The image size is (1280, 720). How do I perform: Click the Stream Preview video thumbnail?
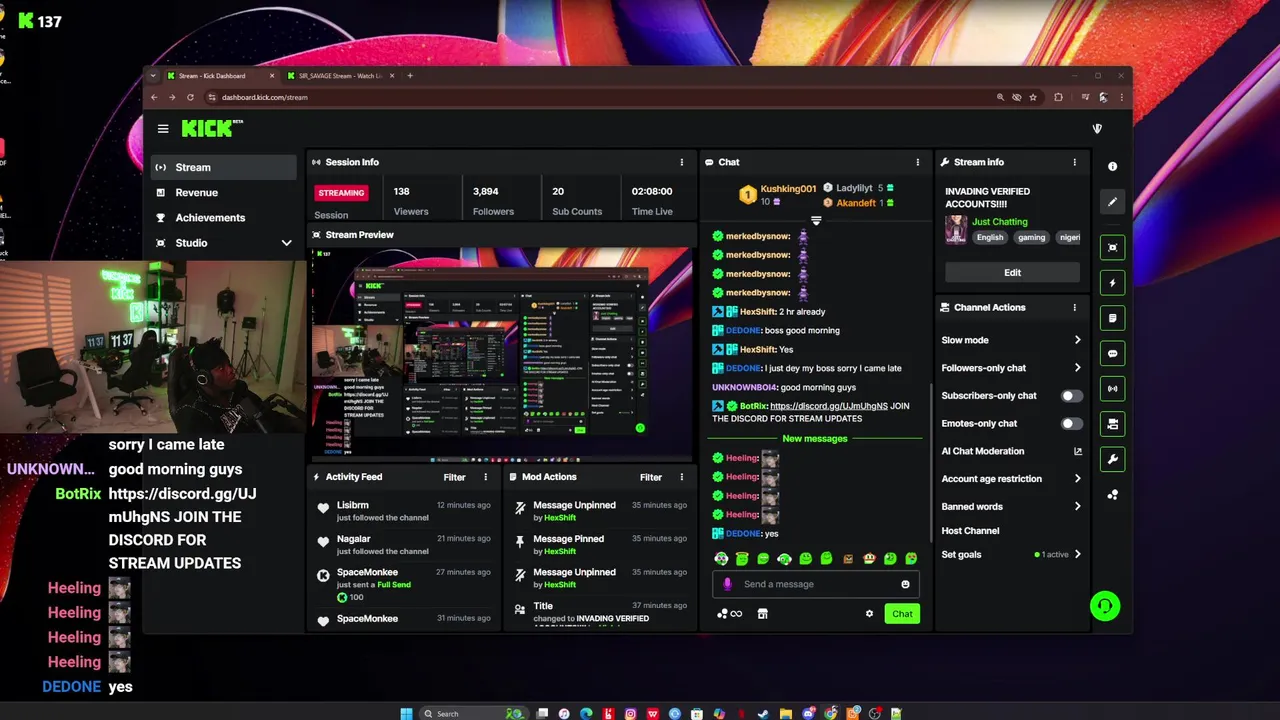click(x=501, y=353)
